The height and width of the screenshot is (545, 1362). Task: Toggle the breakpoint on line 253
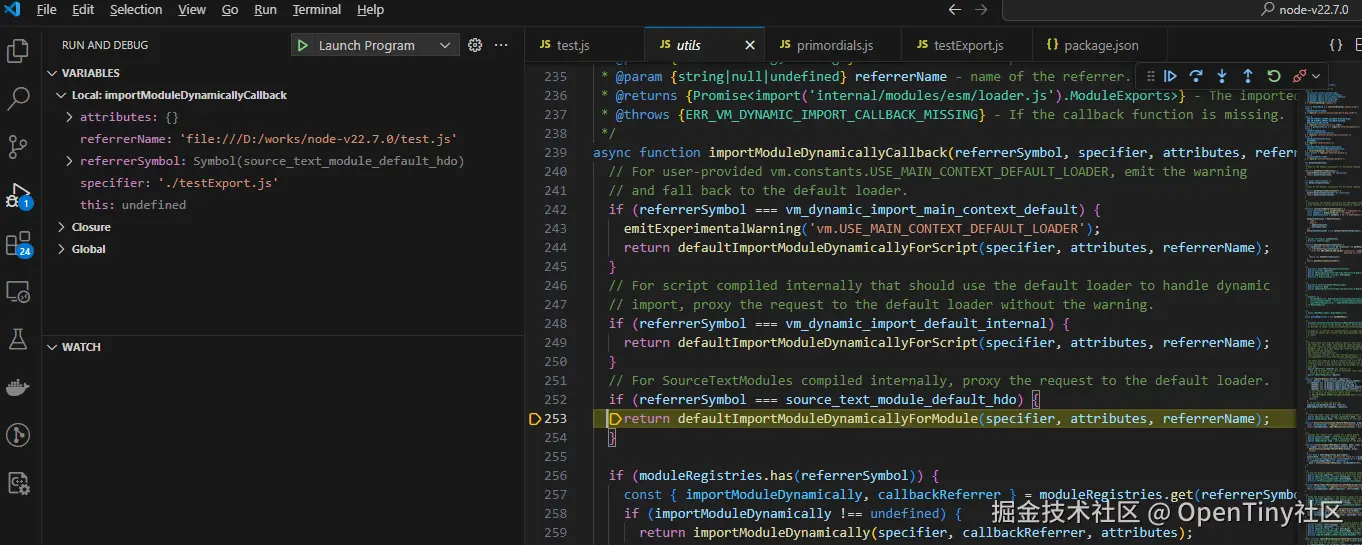coord(535,419)
